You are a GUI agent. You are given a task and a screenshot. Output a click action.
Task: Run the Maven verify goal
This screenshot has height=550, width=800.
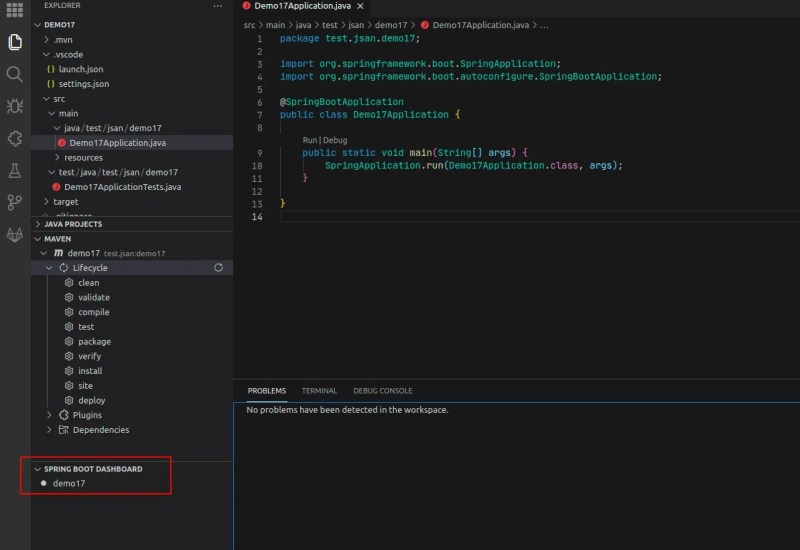point(89,357)
